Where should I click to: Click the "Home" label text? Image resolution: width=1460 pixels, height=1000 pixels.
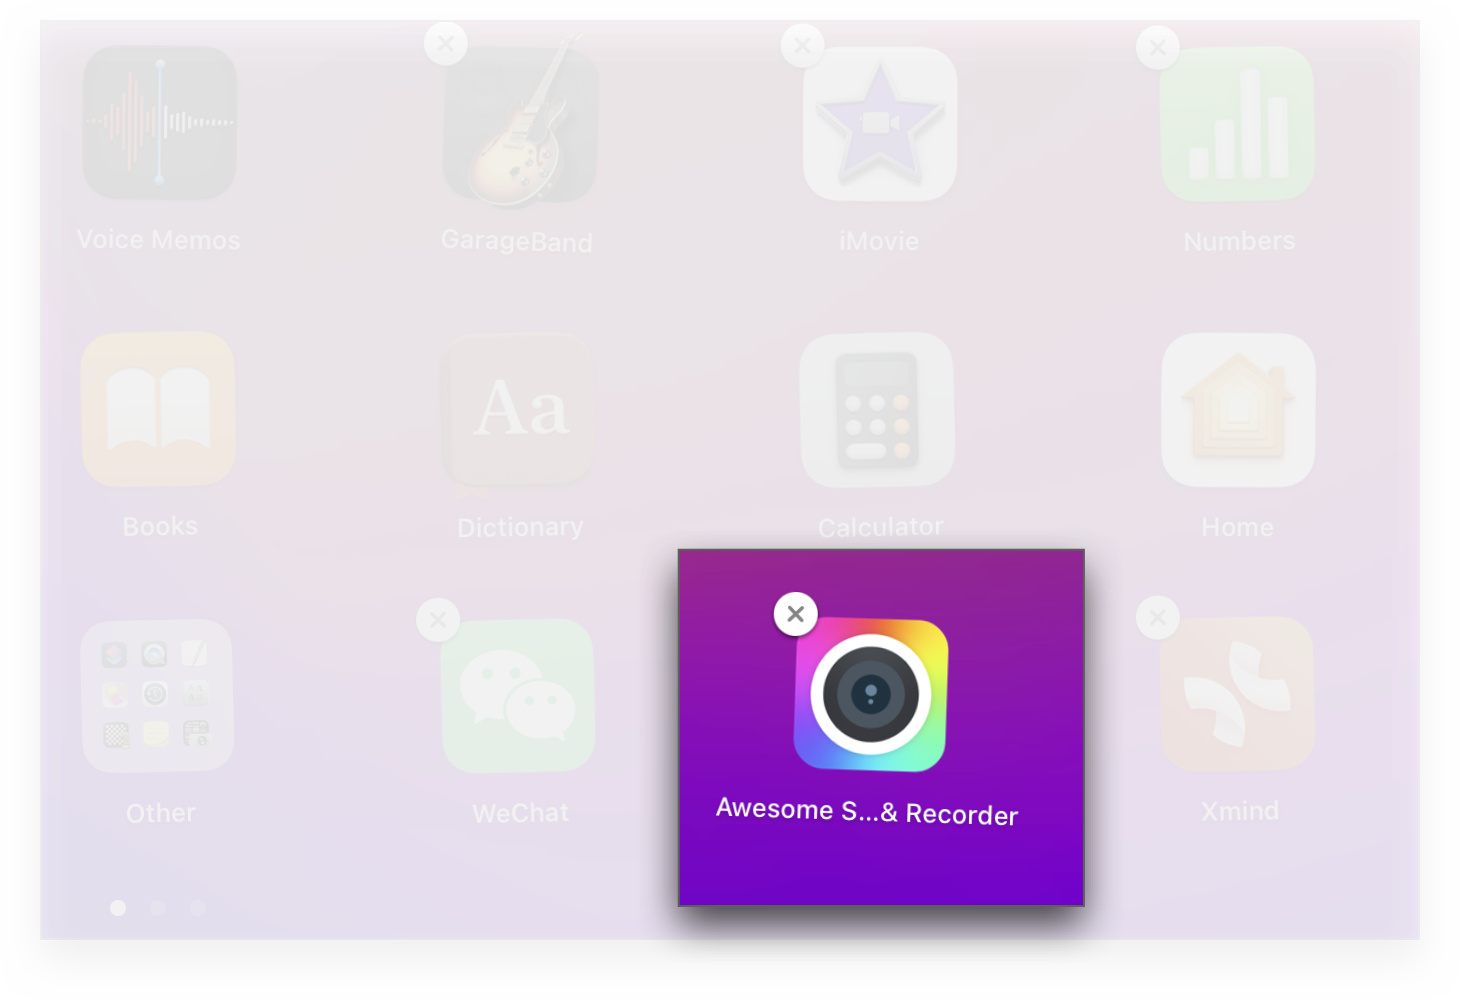pos(1238,527)
